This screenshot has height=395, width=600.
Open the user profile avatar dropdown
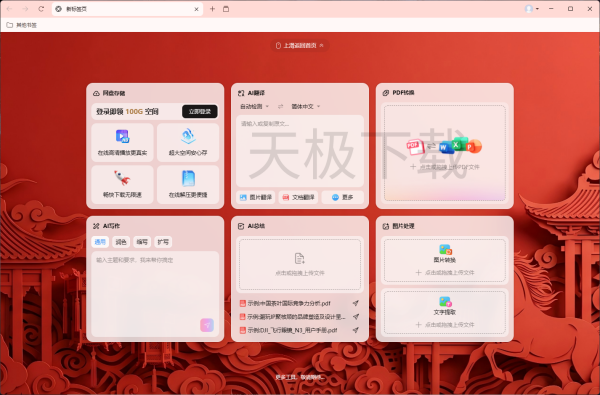coord(532,9)
